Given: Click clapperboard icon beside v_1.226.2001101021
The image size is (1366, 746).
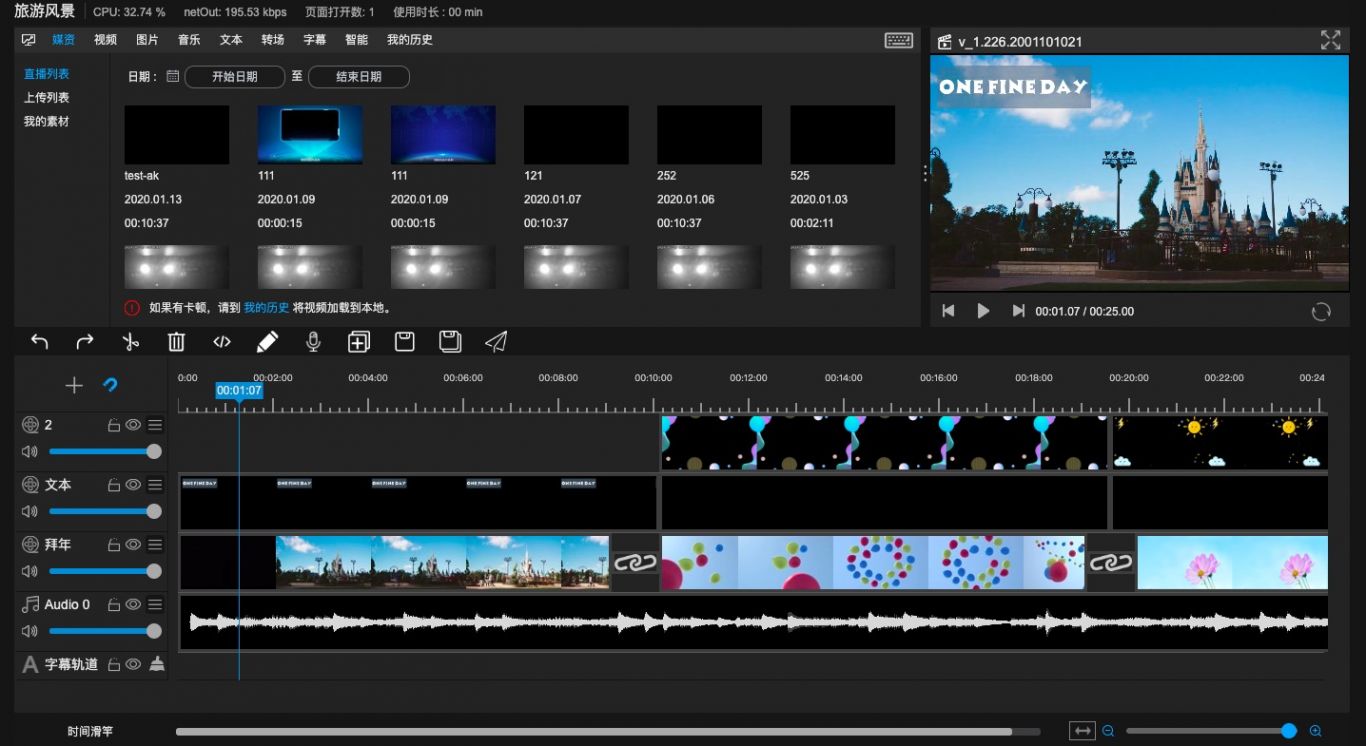Looking at the screenshot, I should pyautogui.click(x=944, y=42).
